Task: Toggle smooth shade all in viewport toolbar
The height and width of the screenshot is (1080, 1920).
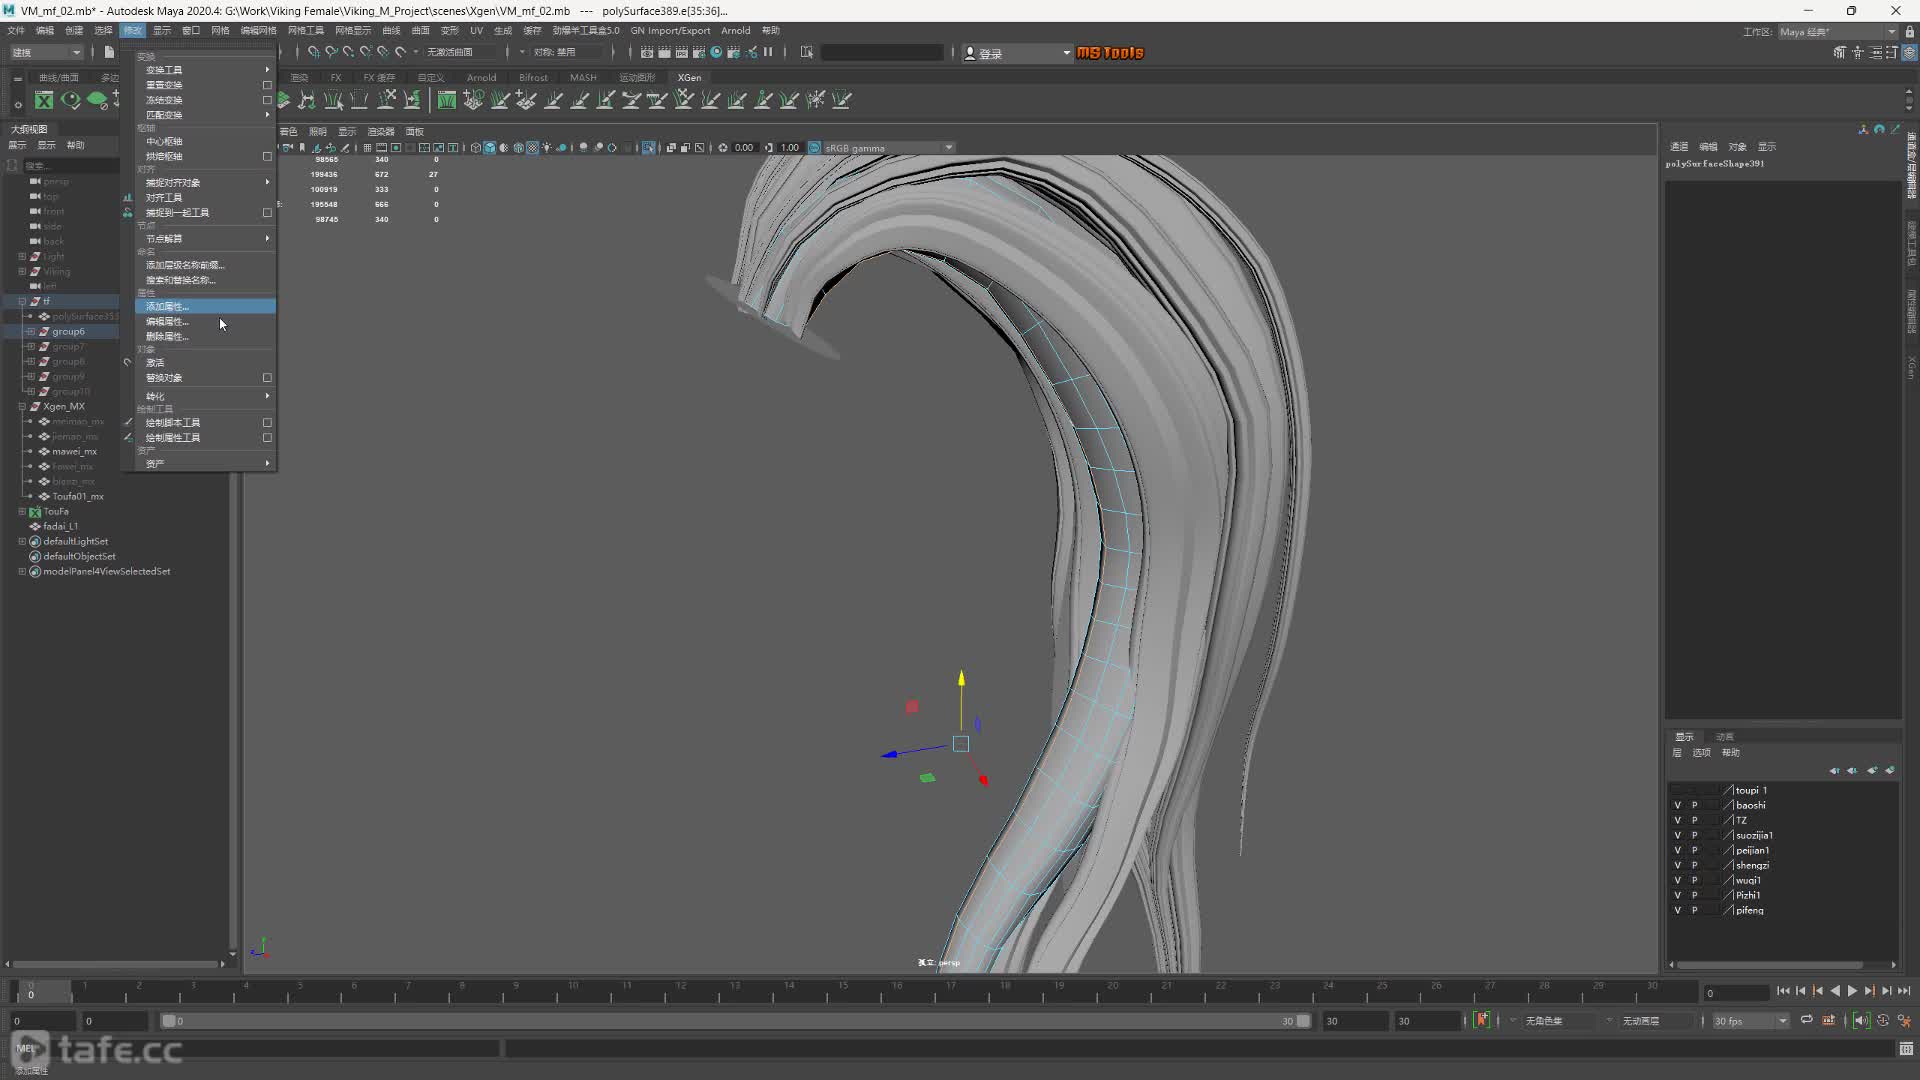Action: tap(490, 148)
